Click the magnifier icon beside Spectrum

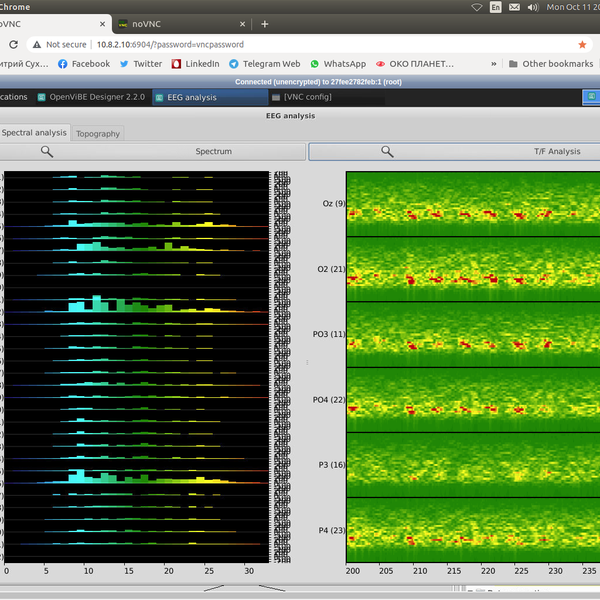(47, 152)
